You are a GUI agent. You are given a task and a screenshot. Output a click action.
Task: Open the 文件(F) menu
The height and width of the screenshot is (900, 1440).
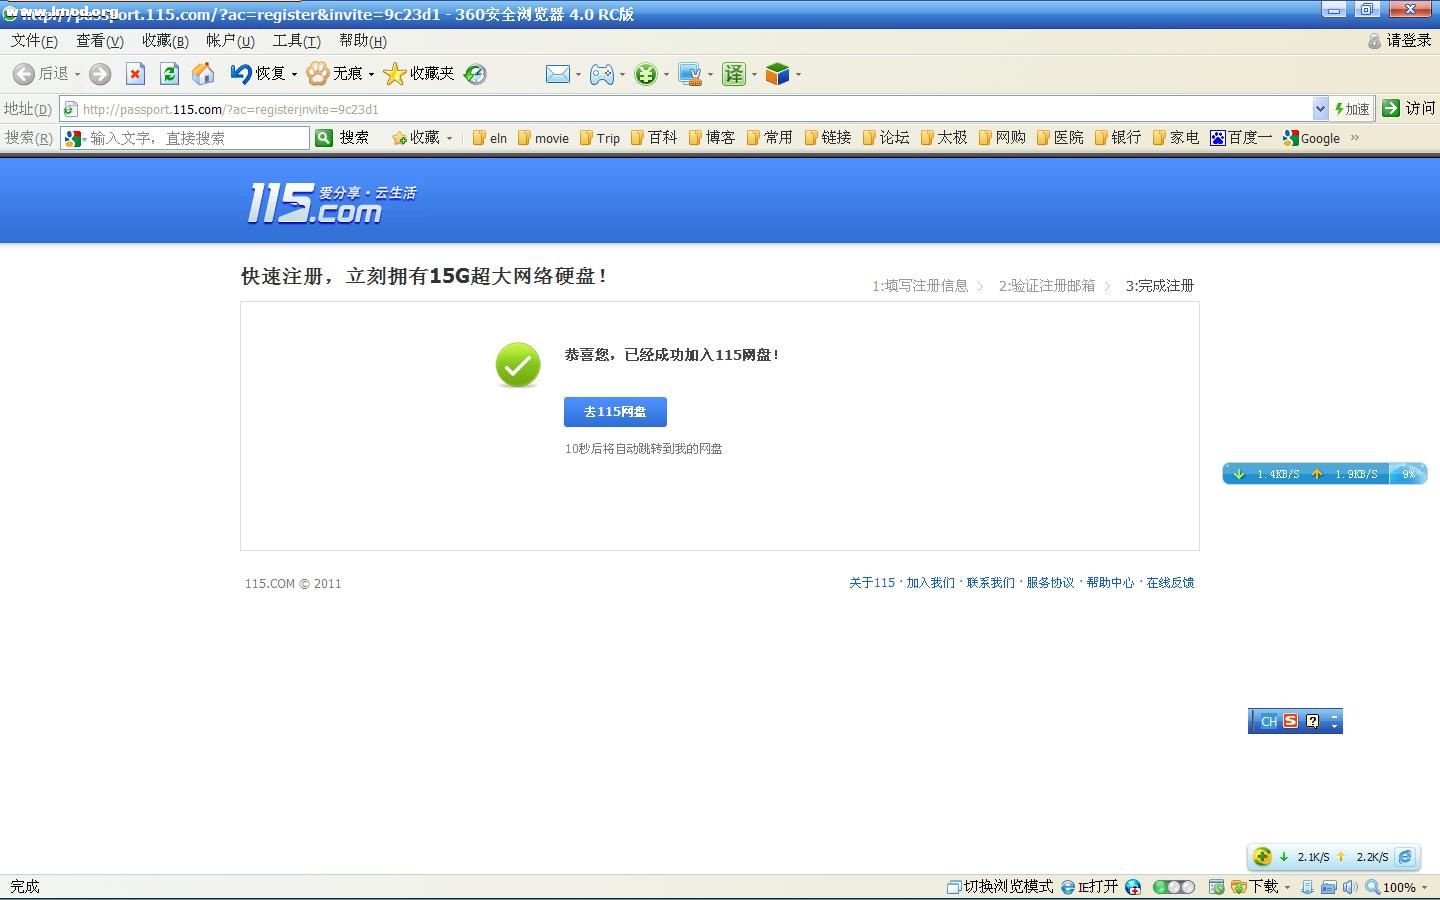click(34, 41)
